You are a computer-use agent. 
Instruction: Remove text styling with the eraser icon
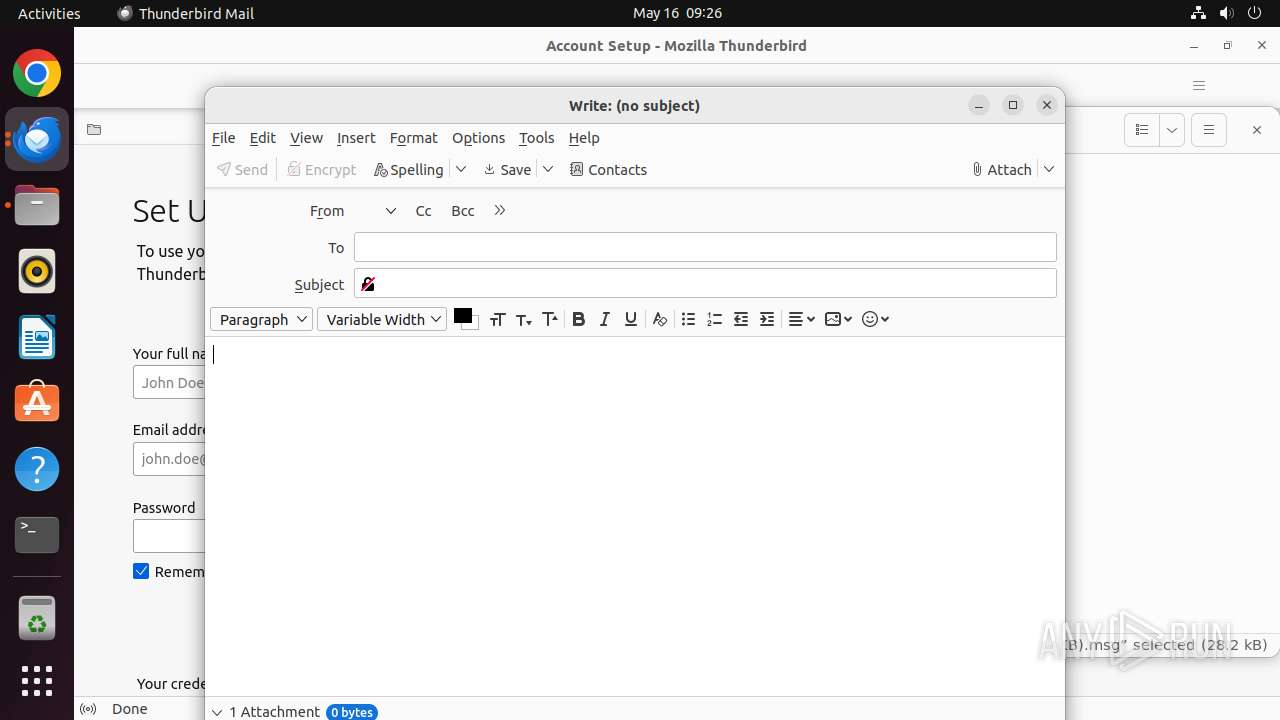(x=659, y=319)
